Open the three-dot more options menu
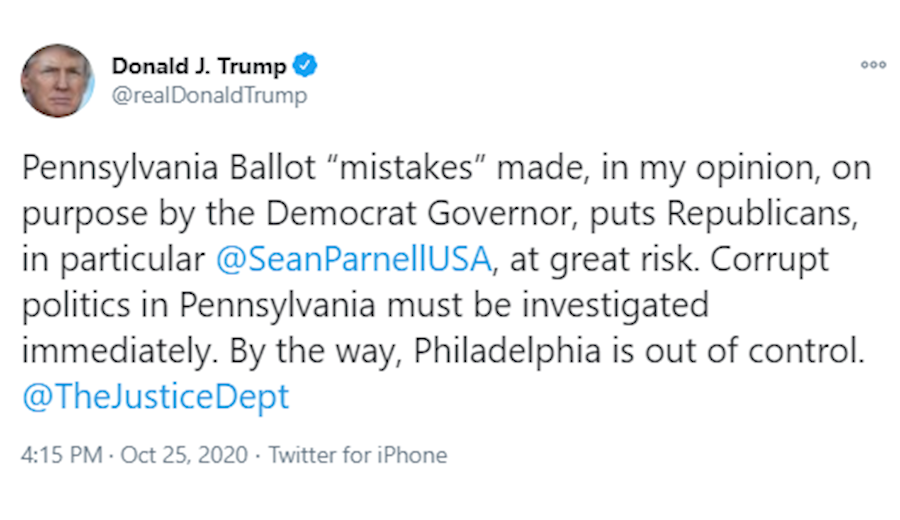This screenshot has height=520, width=900. click(x=873, y=65)
